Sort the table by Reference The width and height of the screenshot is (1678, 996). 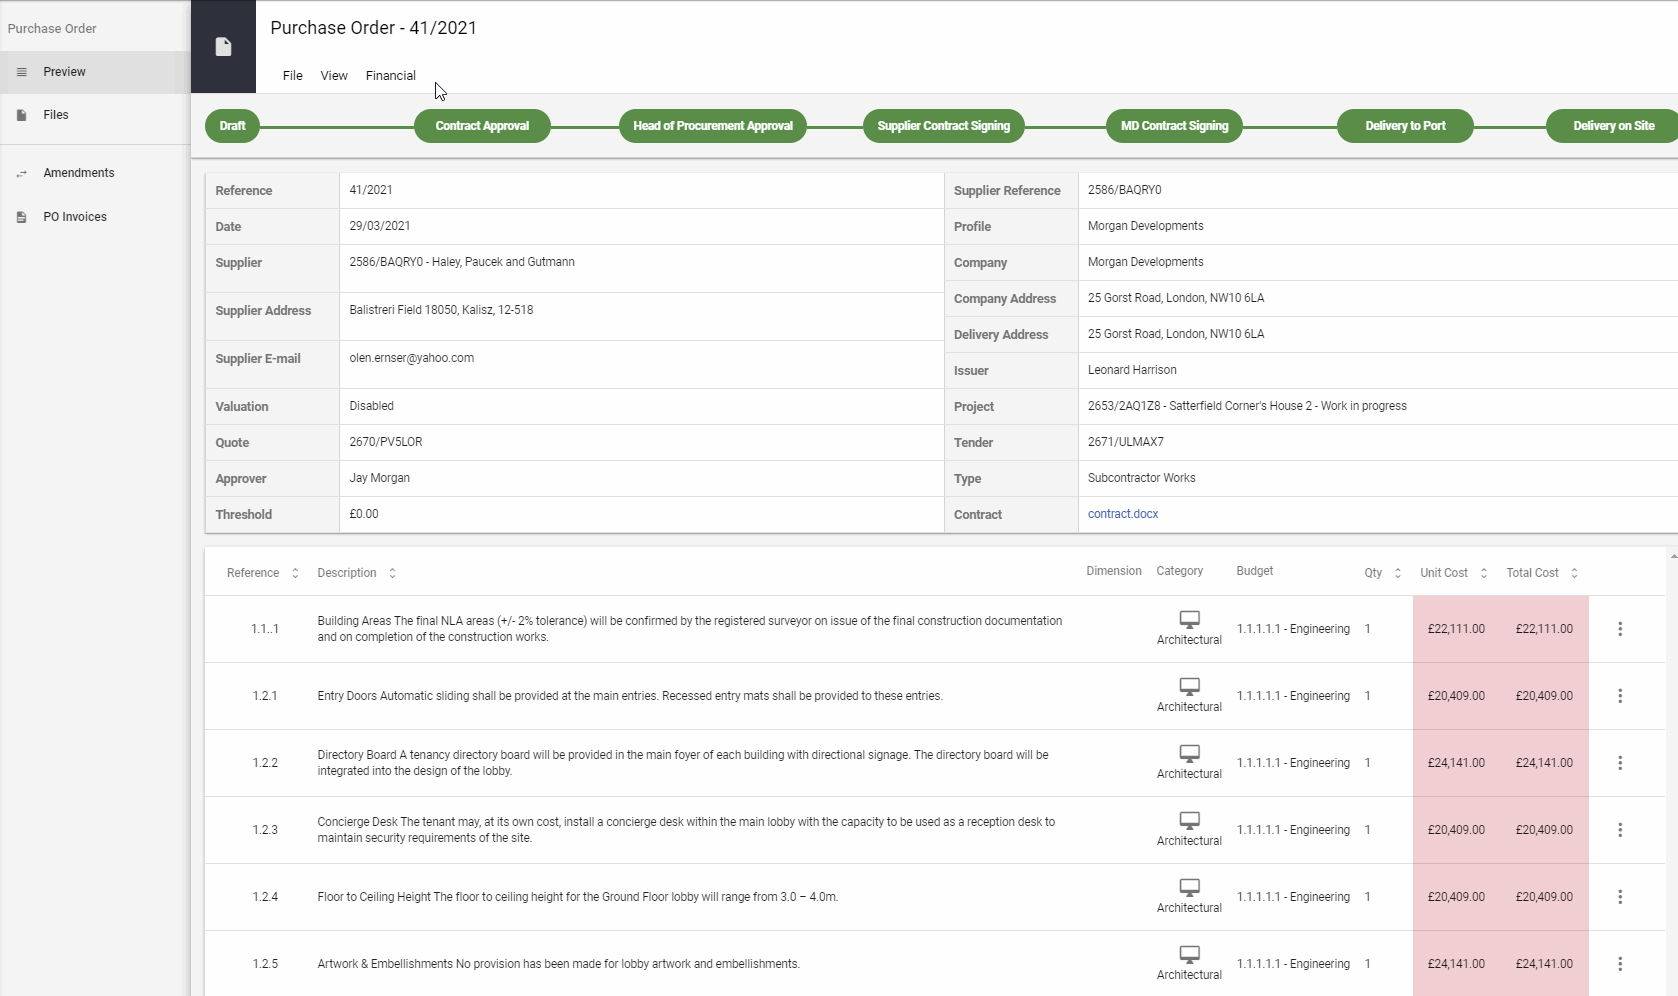(x=295, y=573)
